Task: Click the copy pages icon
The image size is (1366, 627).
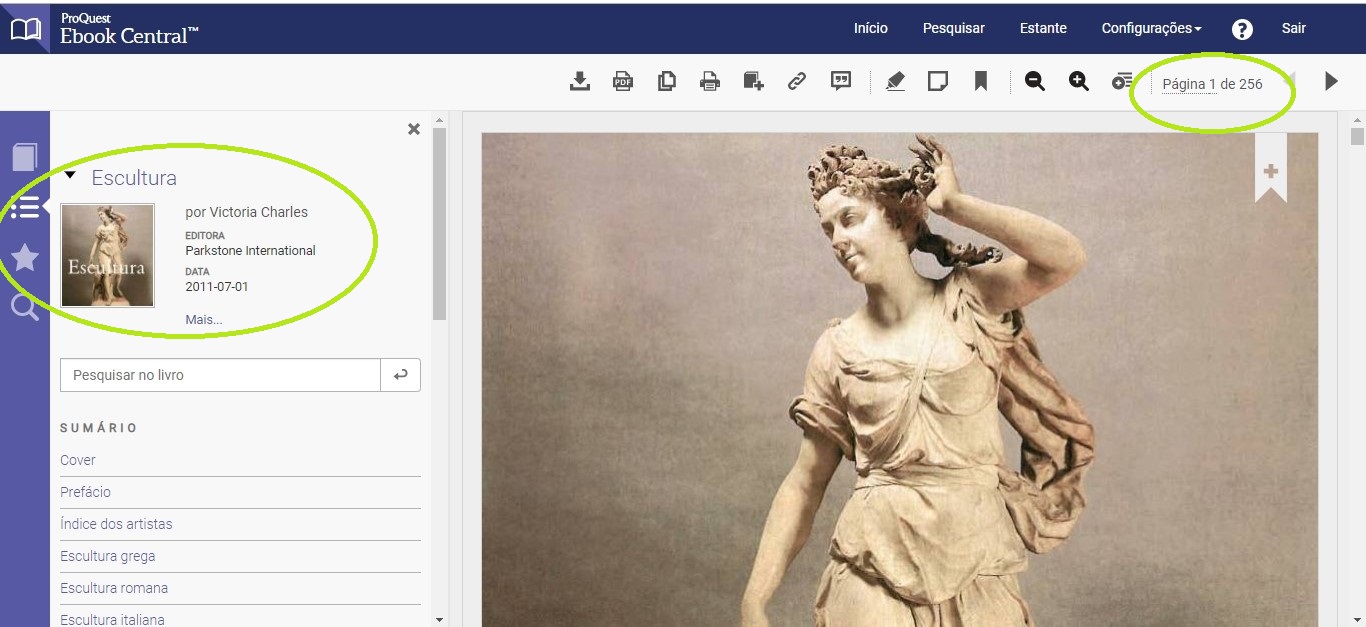Action: [x=666, y=82]
